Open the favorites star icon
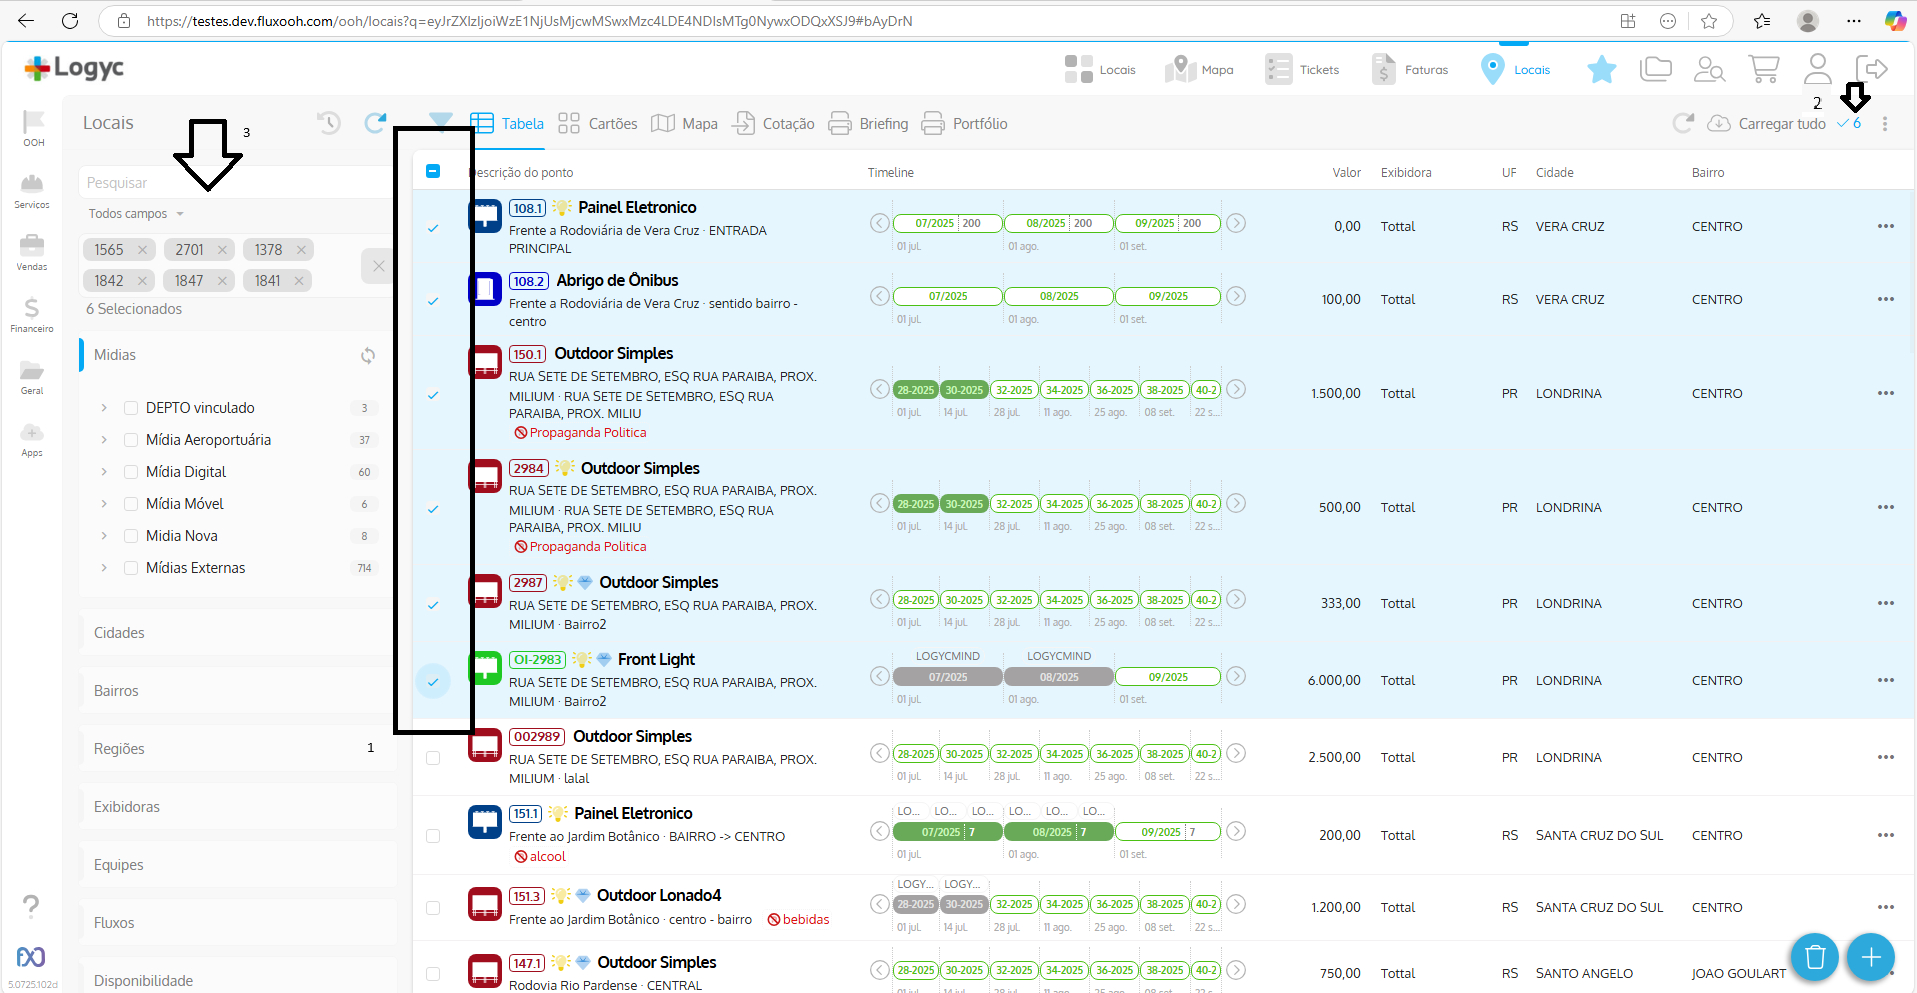Viewport: 1917px width, 993px height. (x=1601, y=69)
